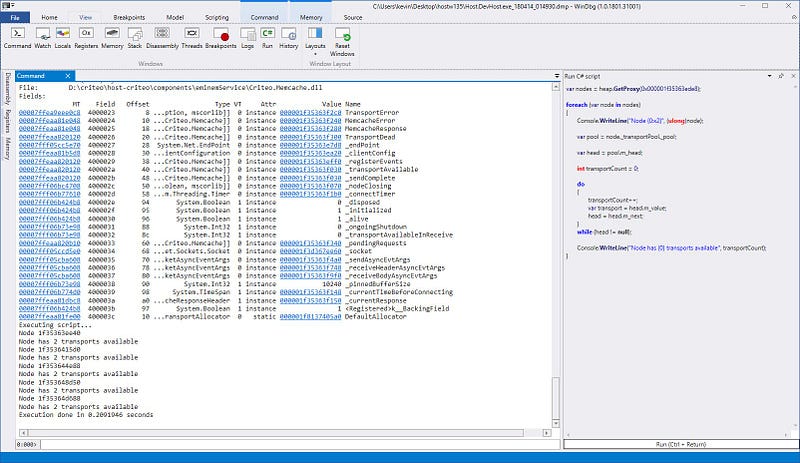Click the Run (Ctrl + Return) button
Image resolution: width=800 pixels, height=463 pixels.
click(681, 444)
